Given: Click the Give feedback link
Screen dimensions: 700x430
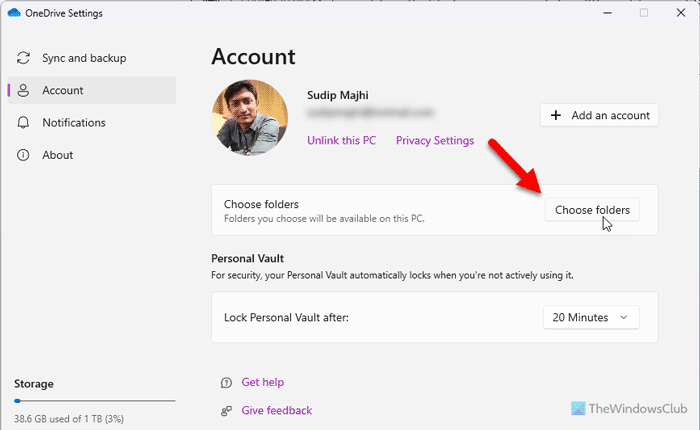Looking at the screenshot, I should click(x=277, y=410).
